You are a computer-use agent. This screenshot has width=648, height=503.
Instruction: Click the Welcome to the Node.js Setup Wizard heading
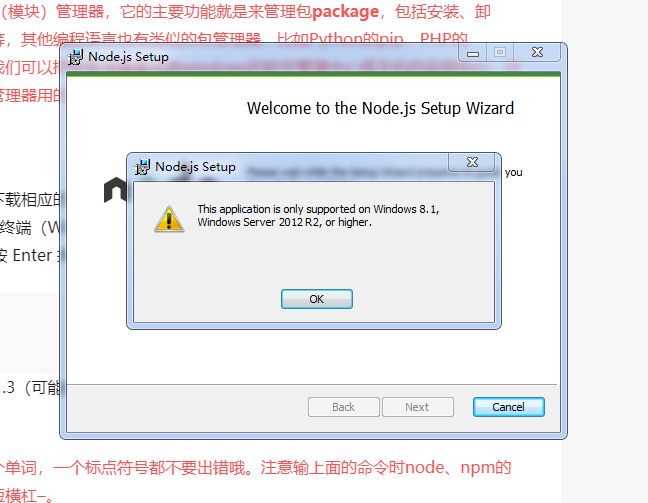[380, 108]
